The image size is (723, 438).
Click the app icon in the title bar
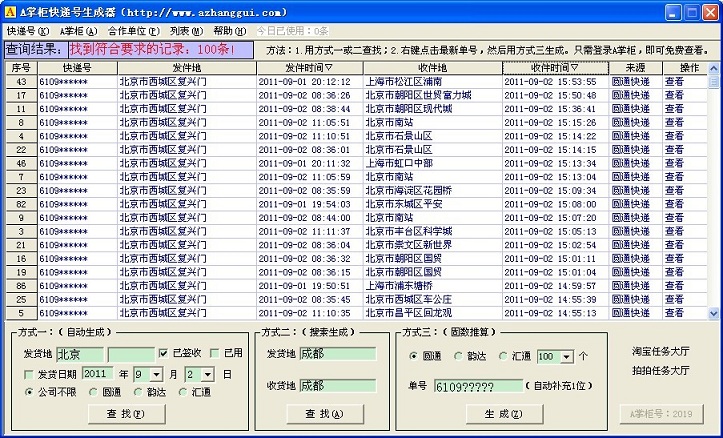click(x=10, y=12)
